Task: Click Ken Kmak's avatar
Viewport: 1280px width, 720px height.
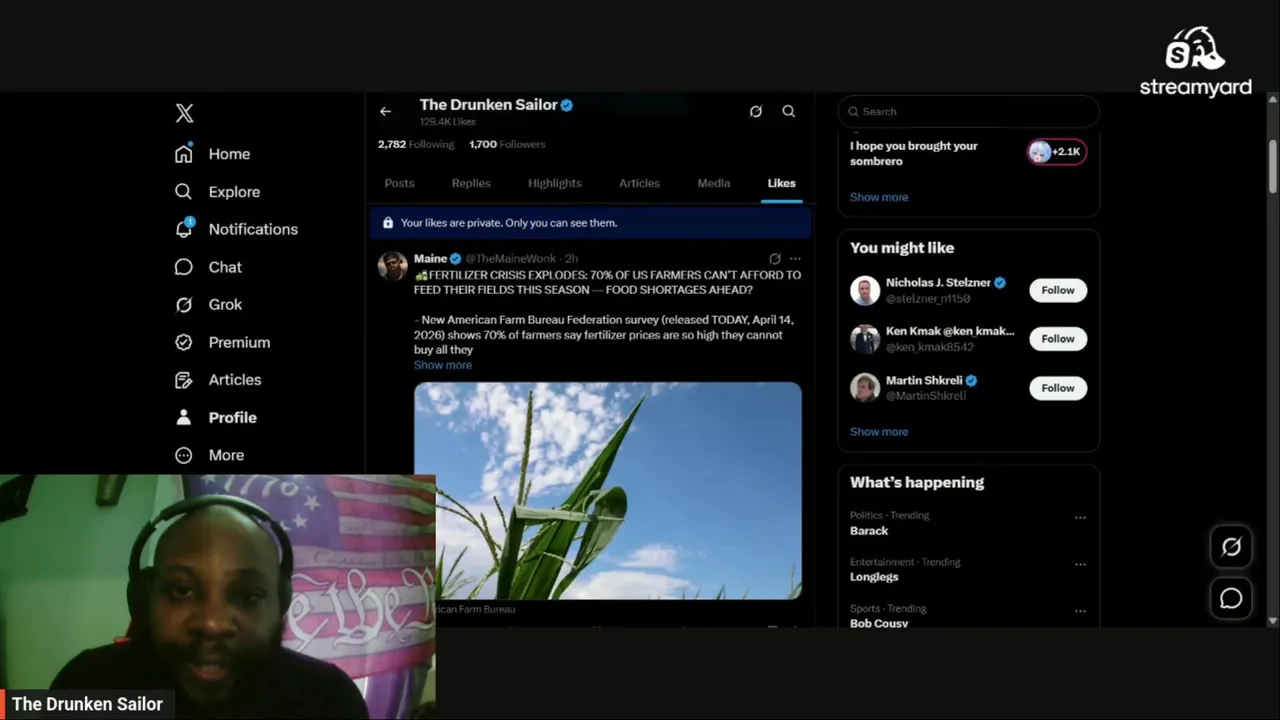Action: coord(865,338)
